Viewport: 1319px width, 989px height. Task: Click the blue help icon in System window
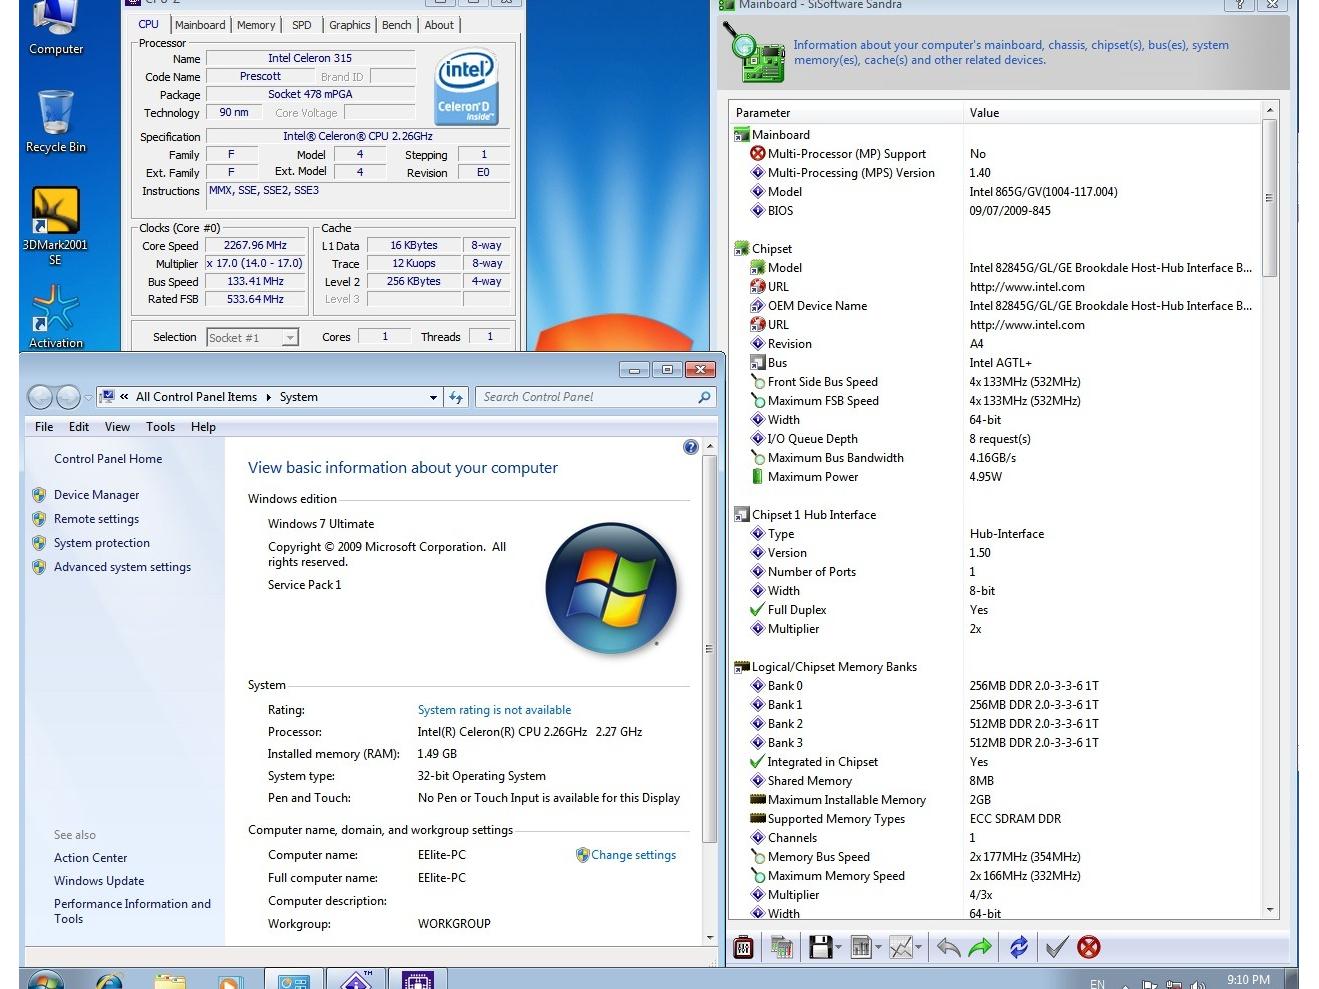[x=690, y=447]
